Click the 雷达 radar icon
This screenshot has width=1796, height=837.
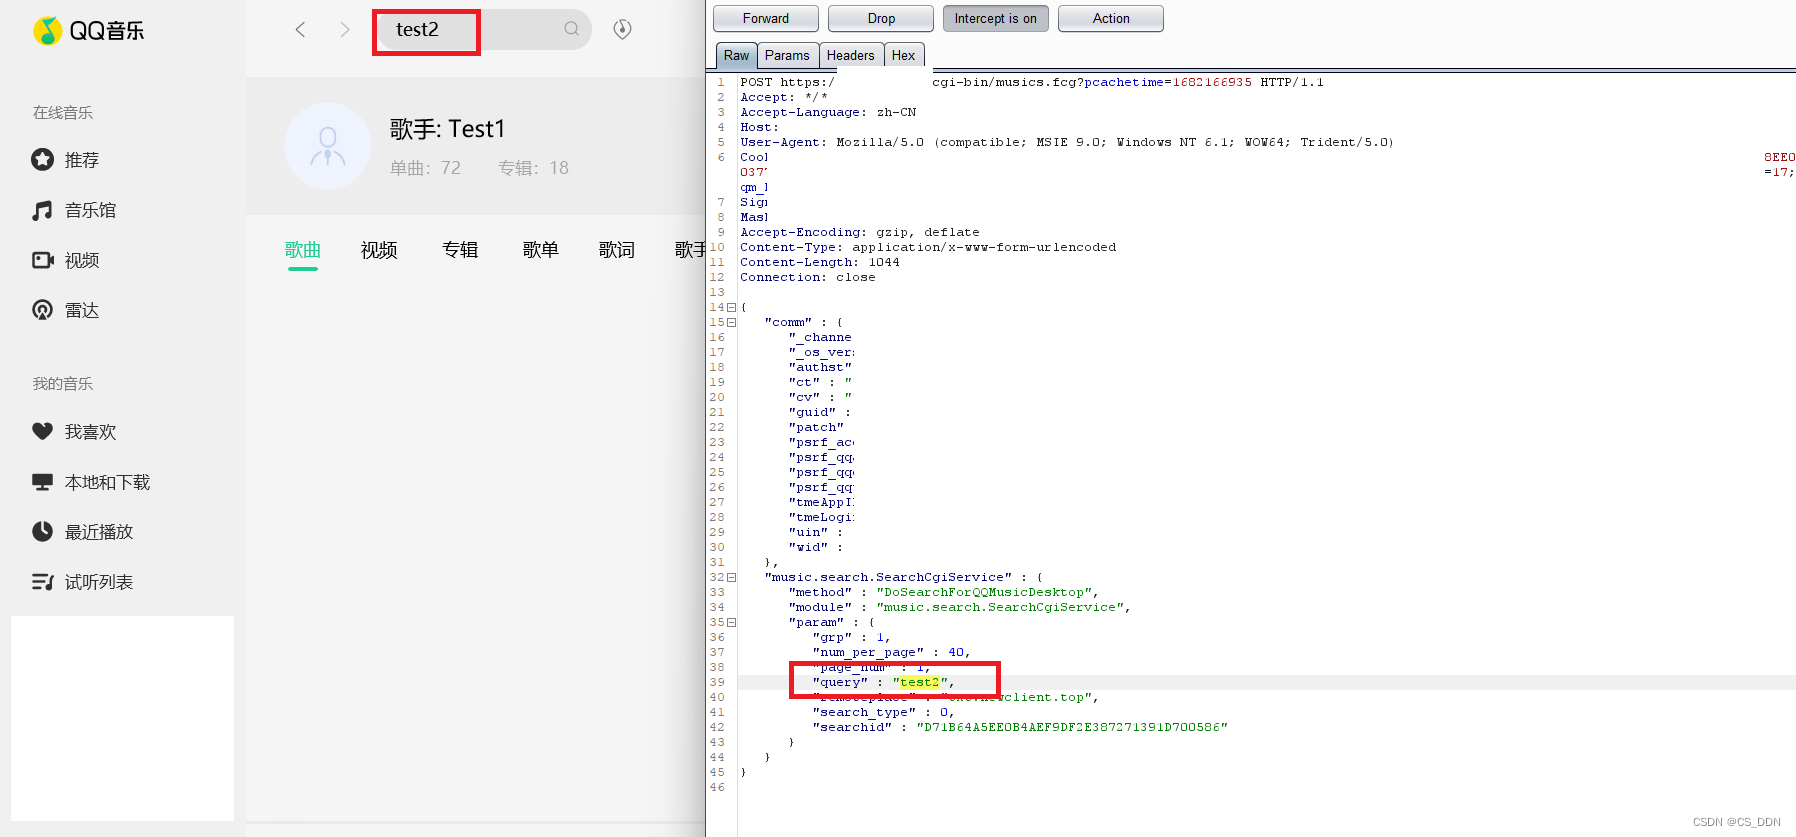click(x=42, y=310)
